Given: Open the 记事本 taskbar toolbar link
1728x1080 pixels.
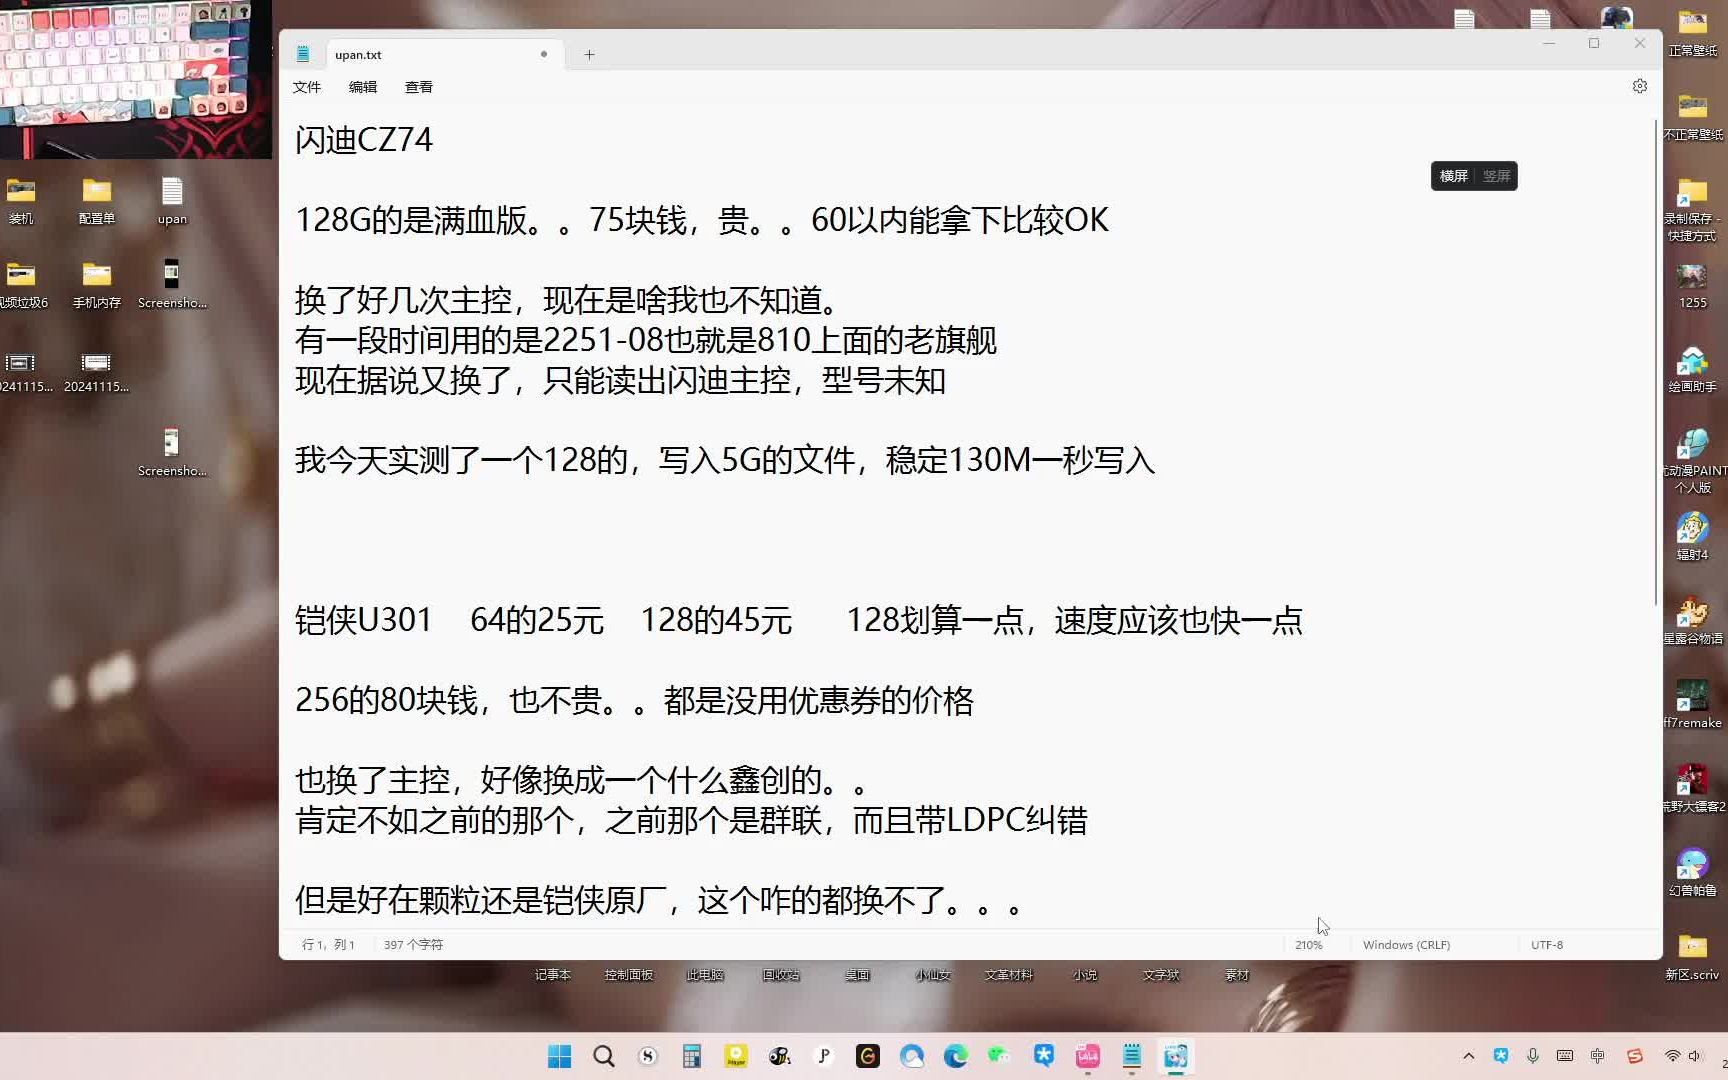Looking at the screenshot, I should [553, 975].
